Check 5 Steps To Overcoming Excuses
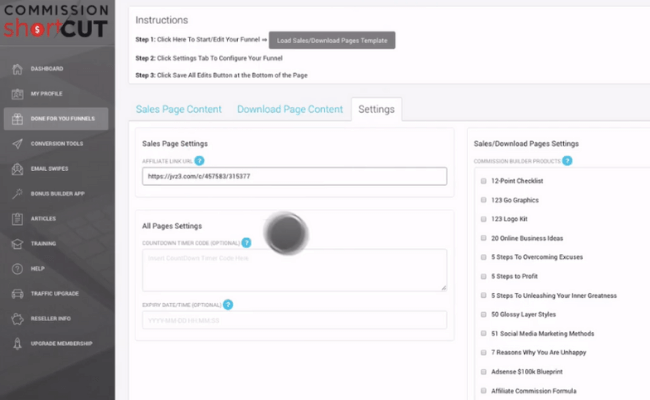 coord(483,257)
